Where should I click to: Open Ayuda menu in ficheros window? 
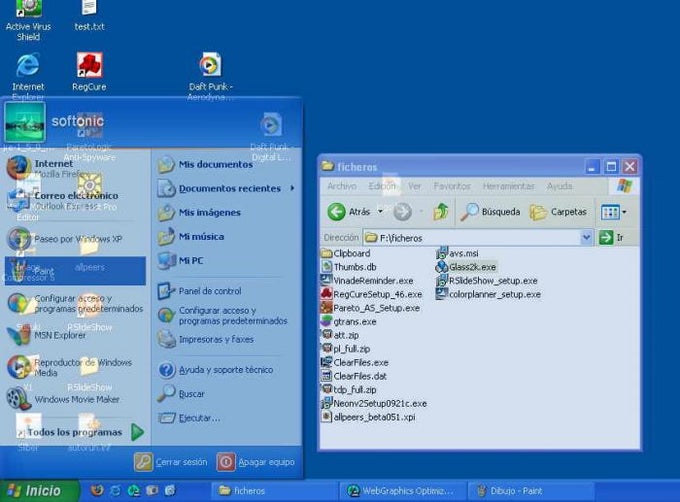click(559, 186)
